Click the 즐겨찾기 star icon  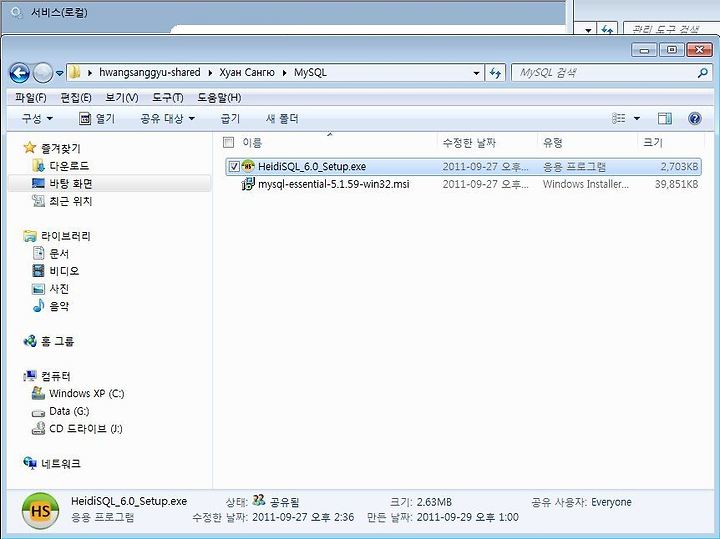[x=30, y=147]
